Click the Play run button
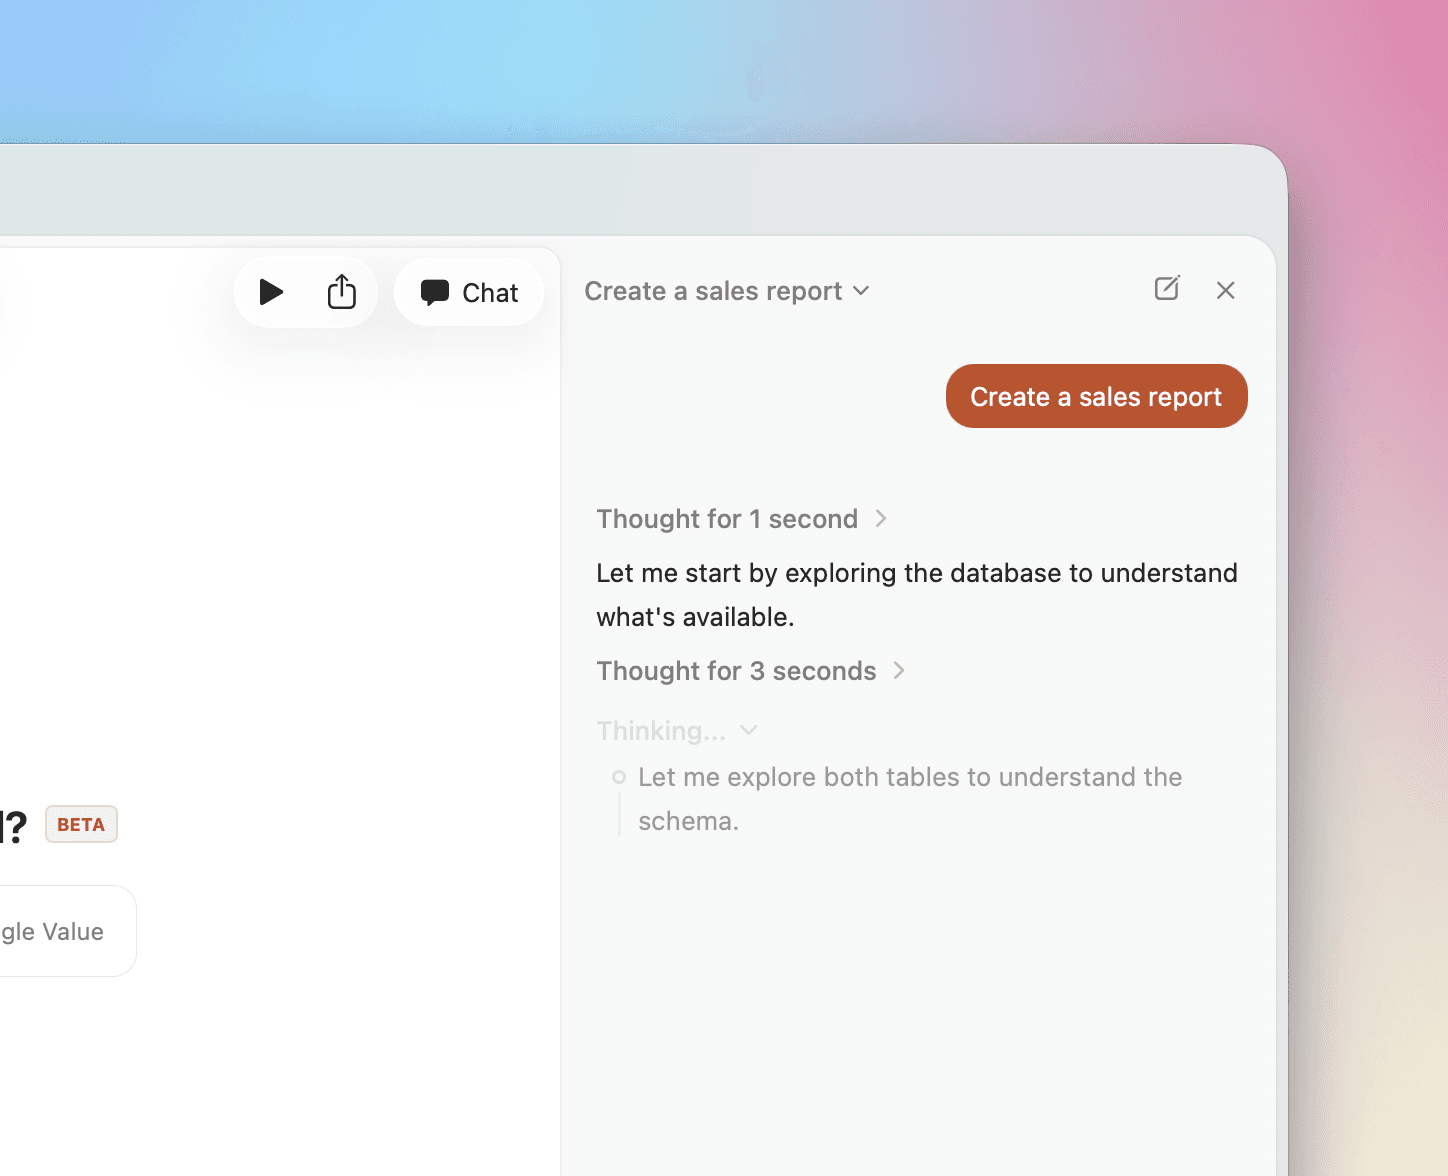 (x=271, y=292)
